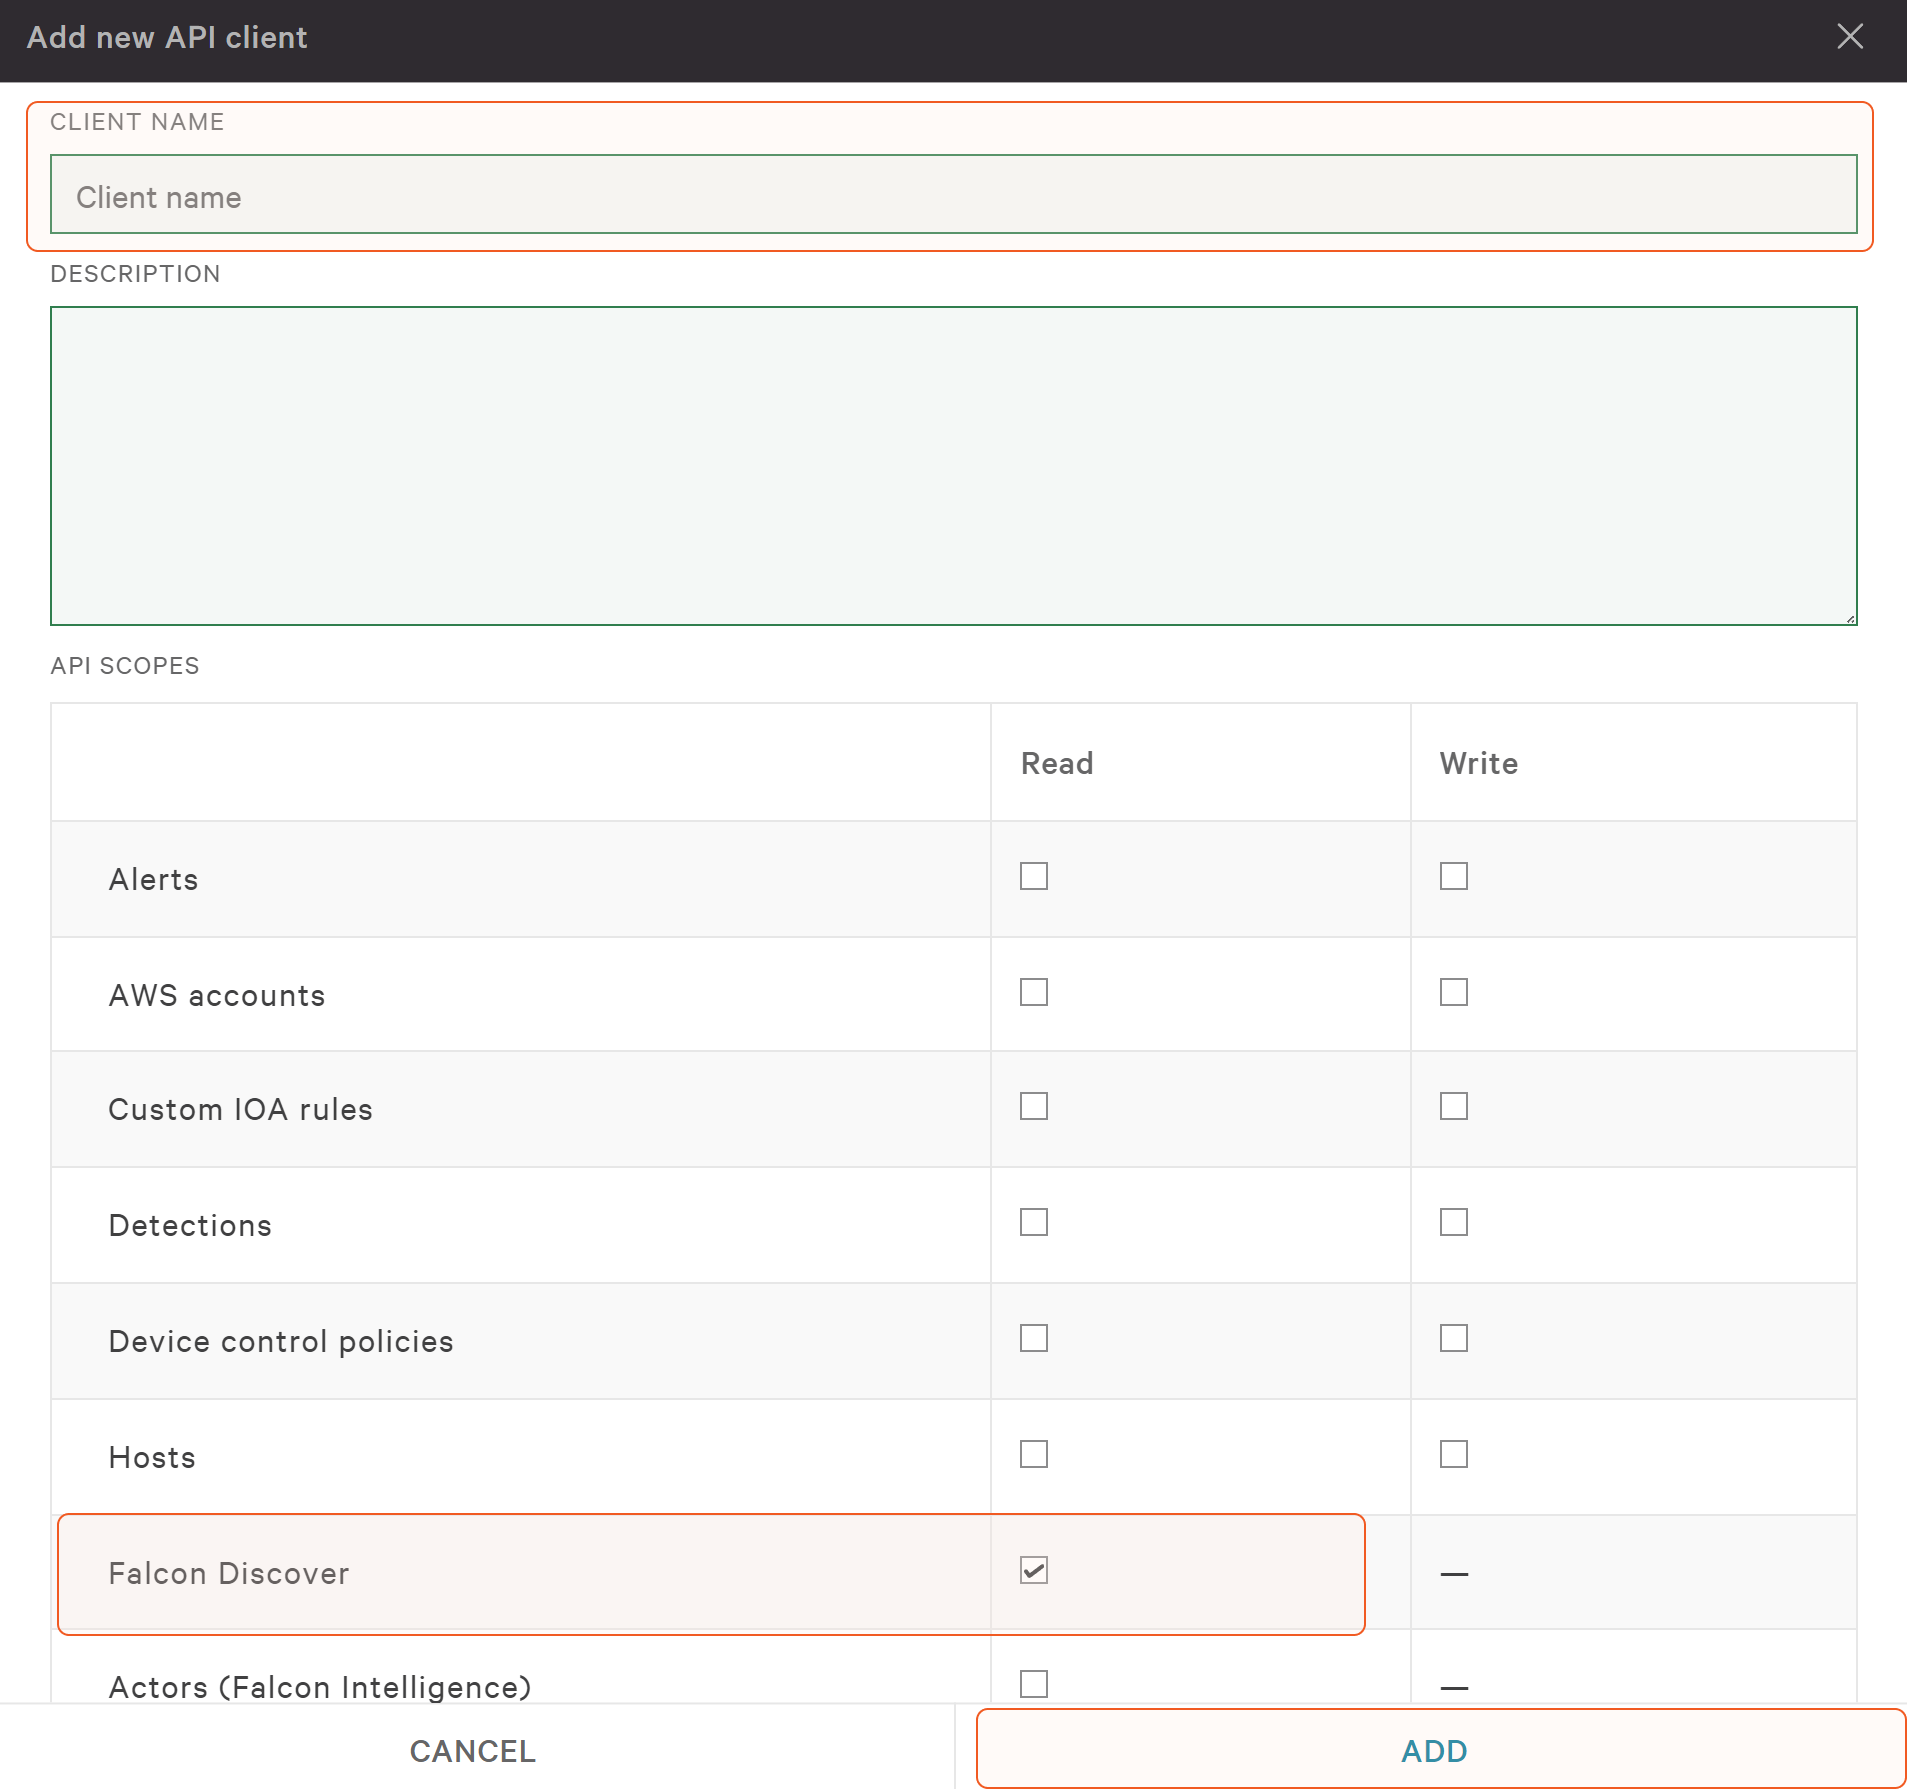Check the AWS accounts Read checkbox

(1033, 992)
